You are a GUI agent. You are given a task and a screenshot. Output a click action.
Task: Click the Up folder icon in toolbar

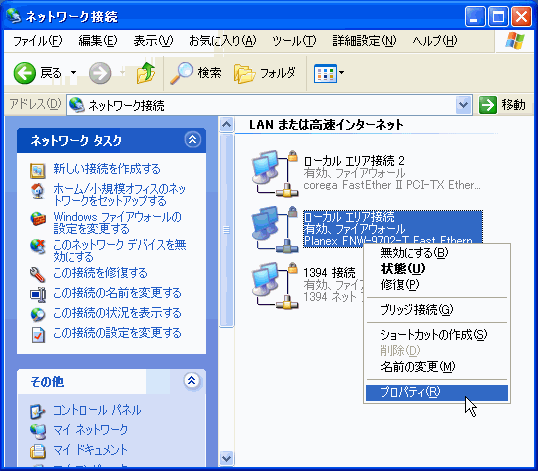[145, 73]
